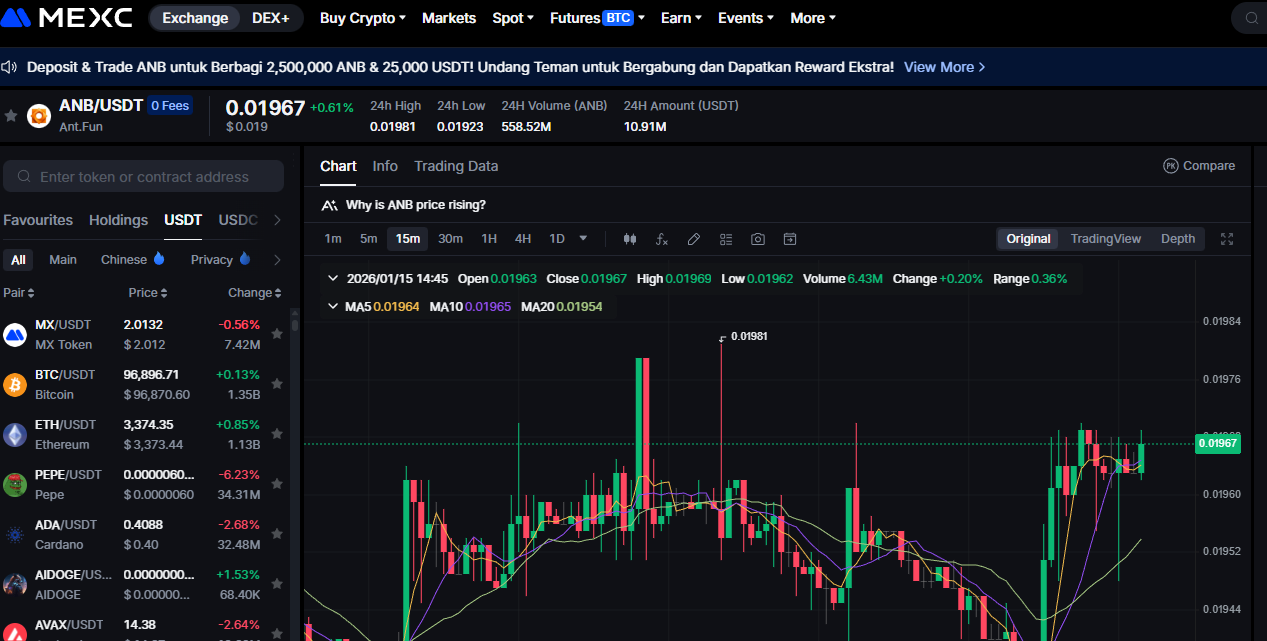Open the indicators fx menu
Image resolution: width=1267 pixels, height=641 pixels.
pyautogui.click(x=661, y=239)
